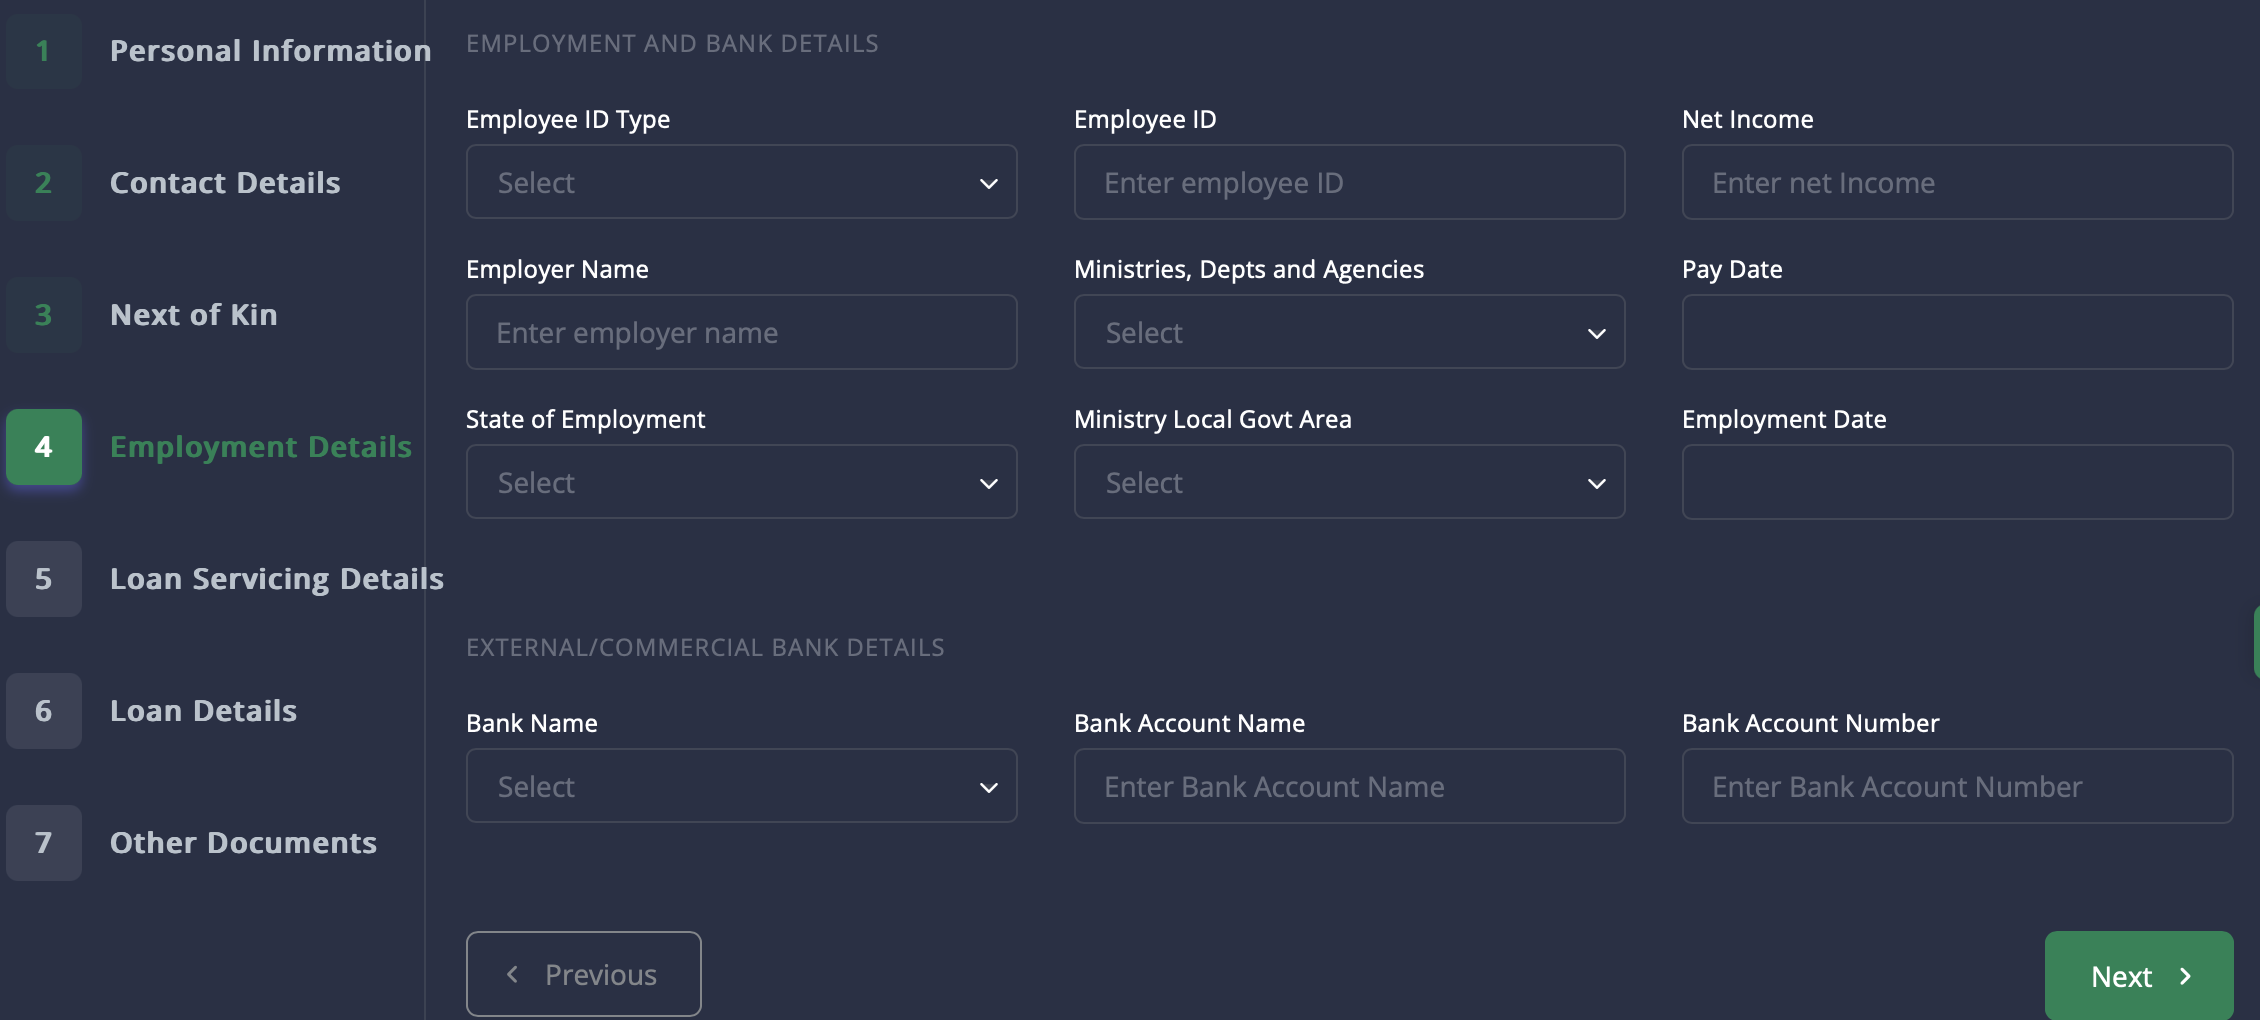Click the Net Income field

point(1957,183)
